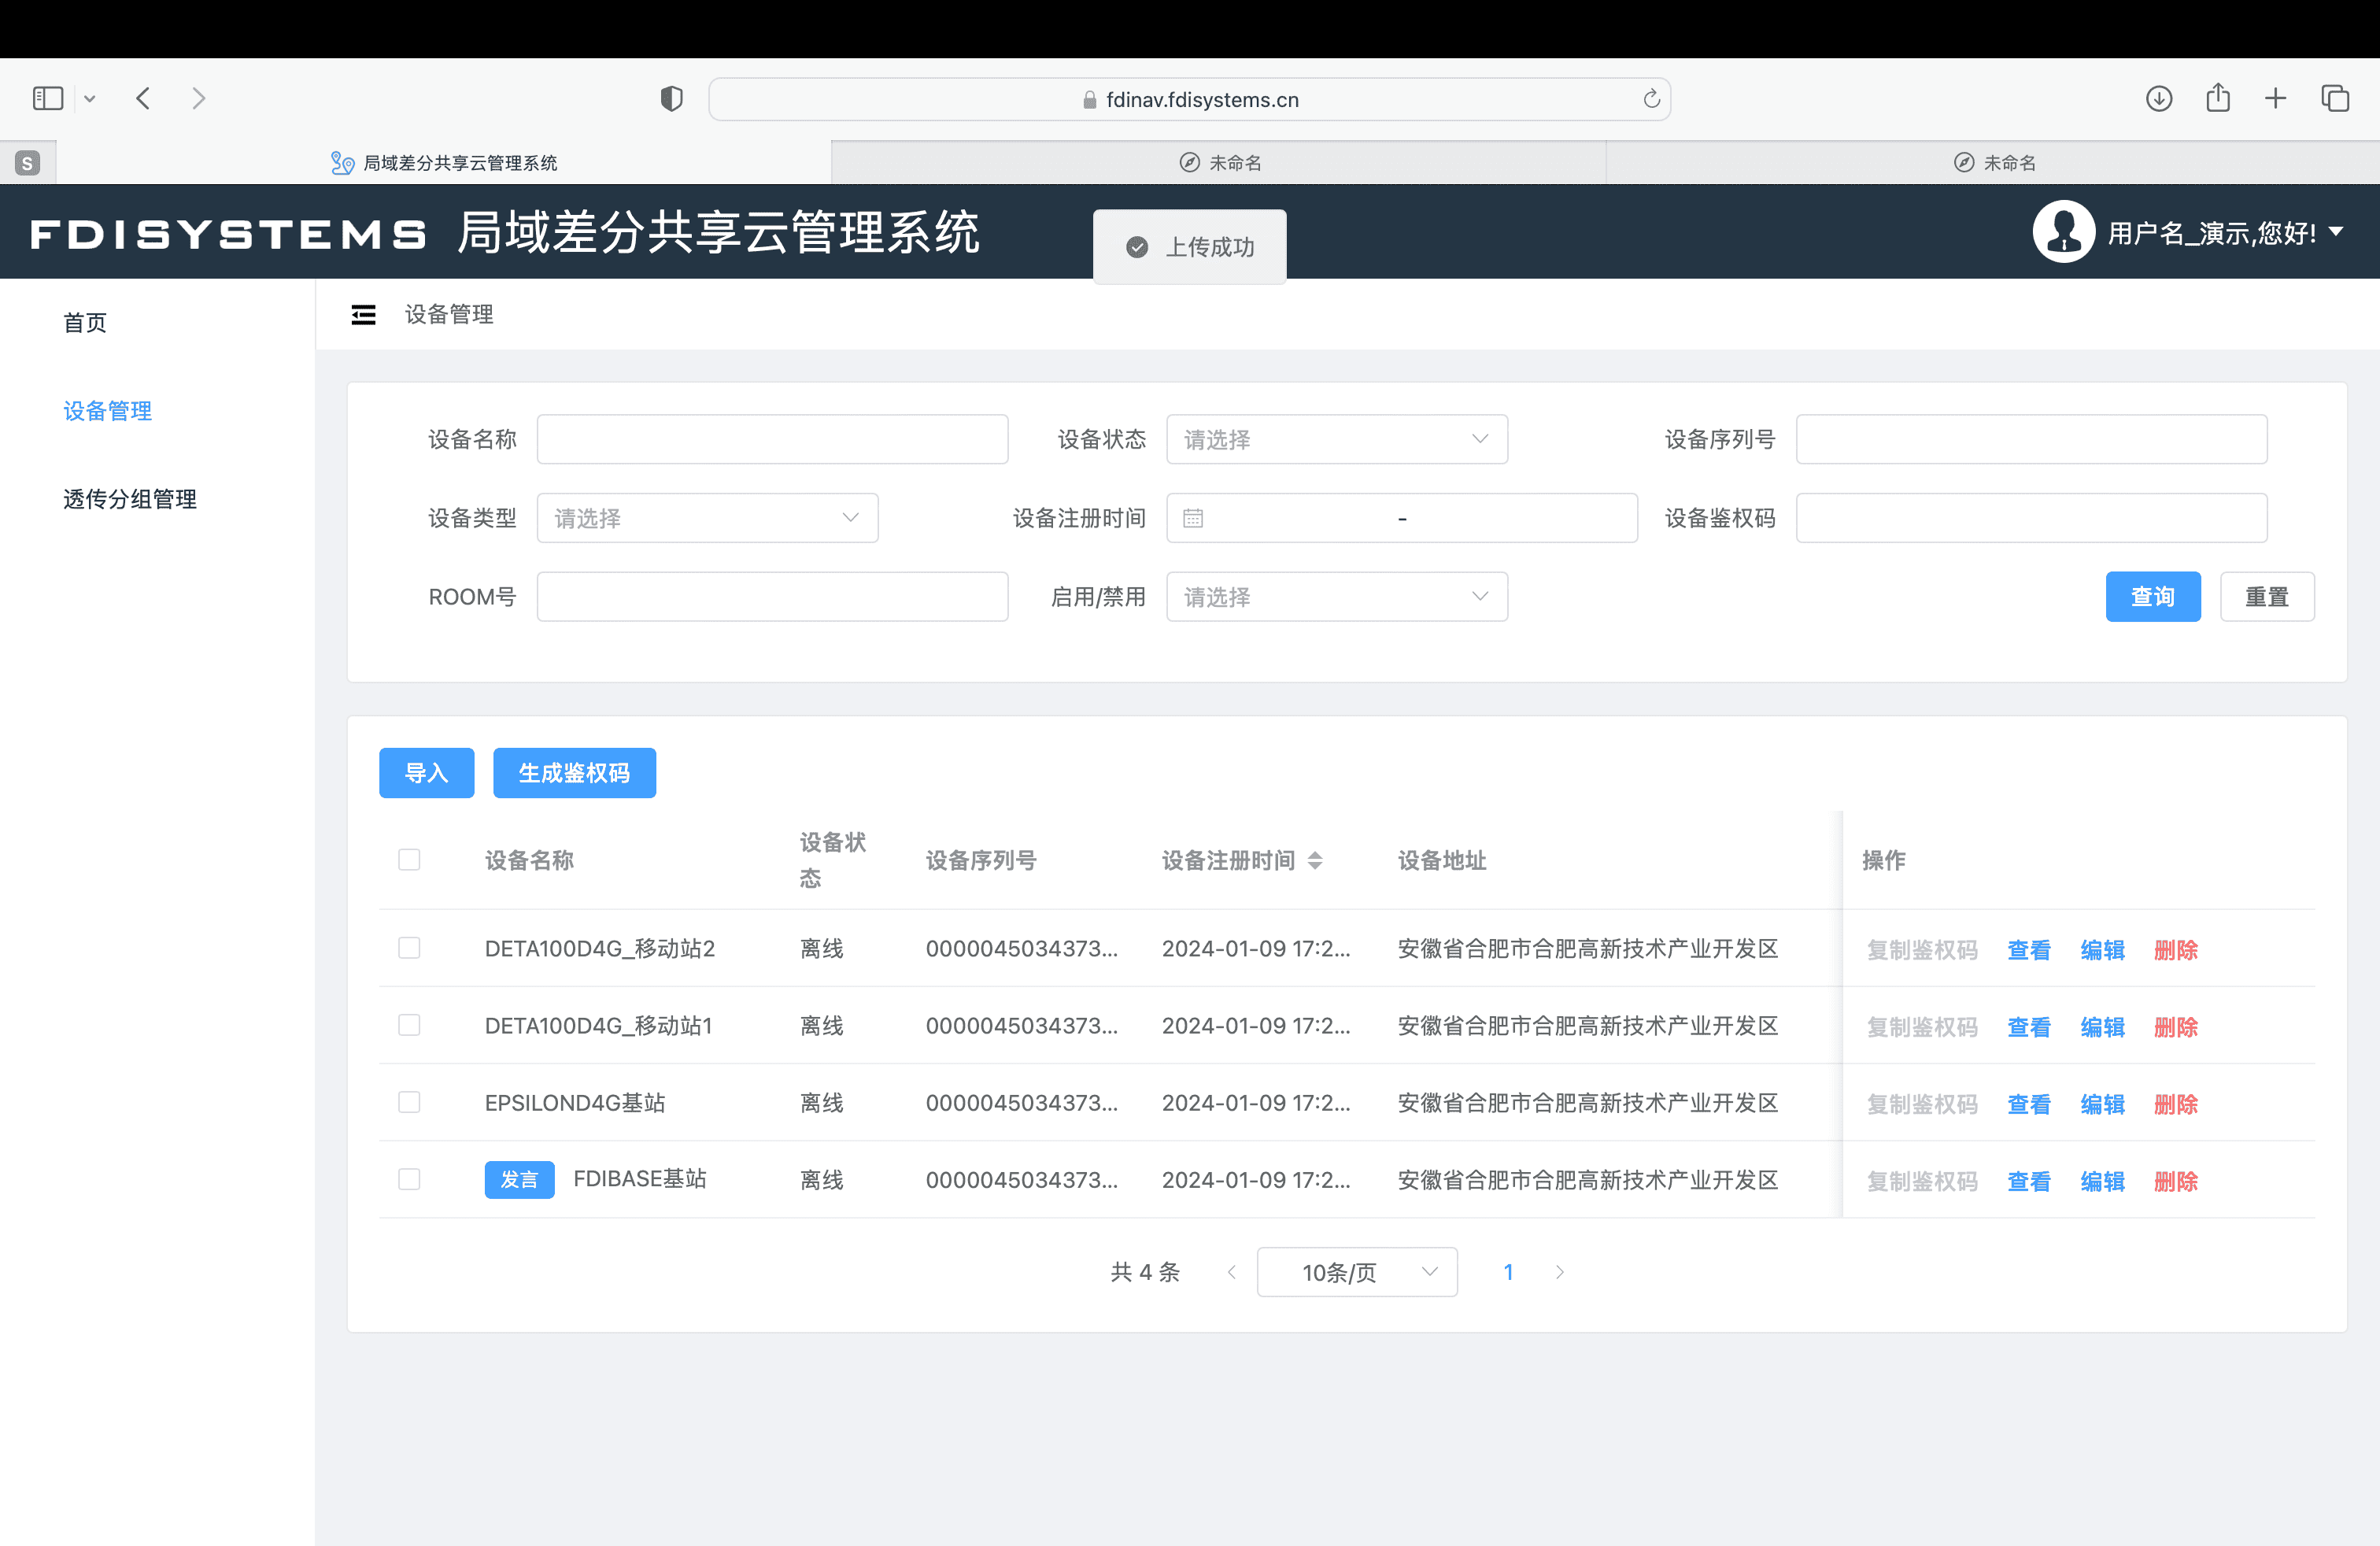Click the Safari share icon
The image size is (2380, 1546).
click(2217, 98)
